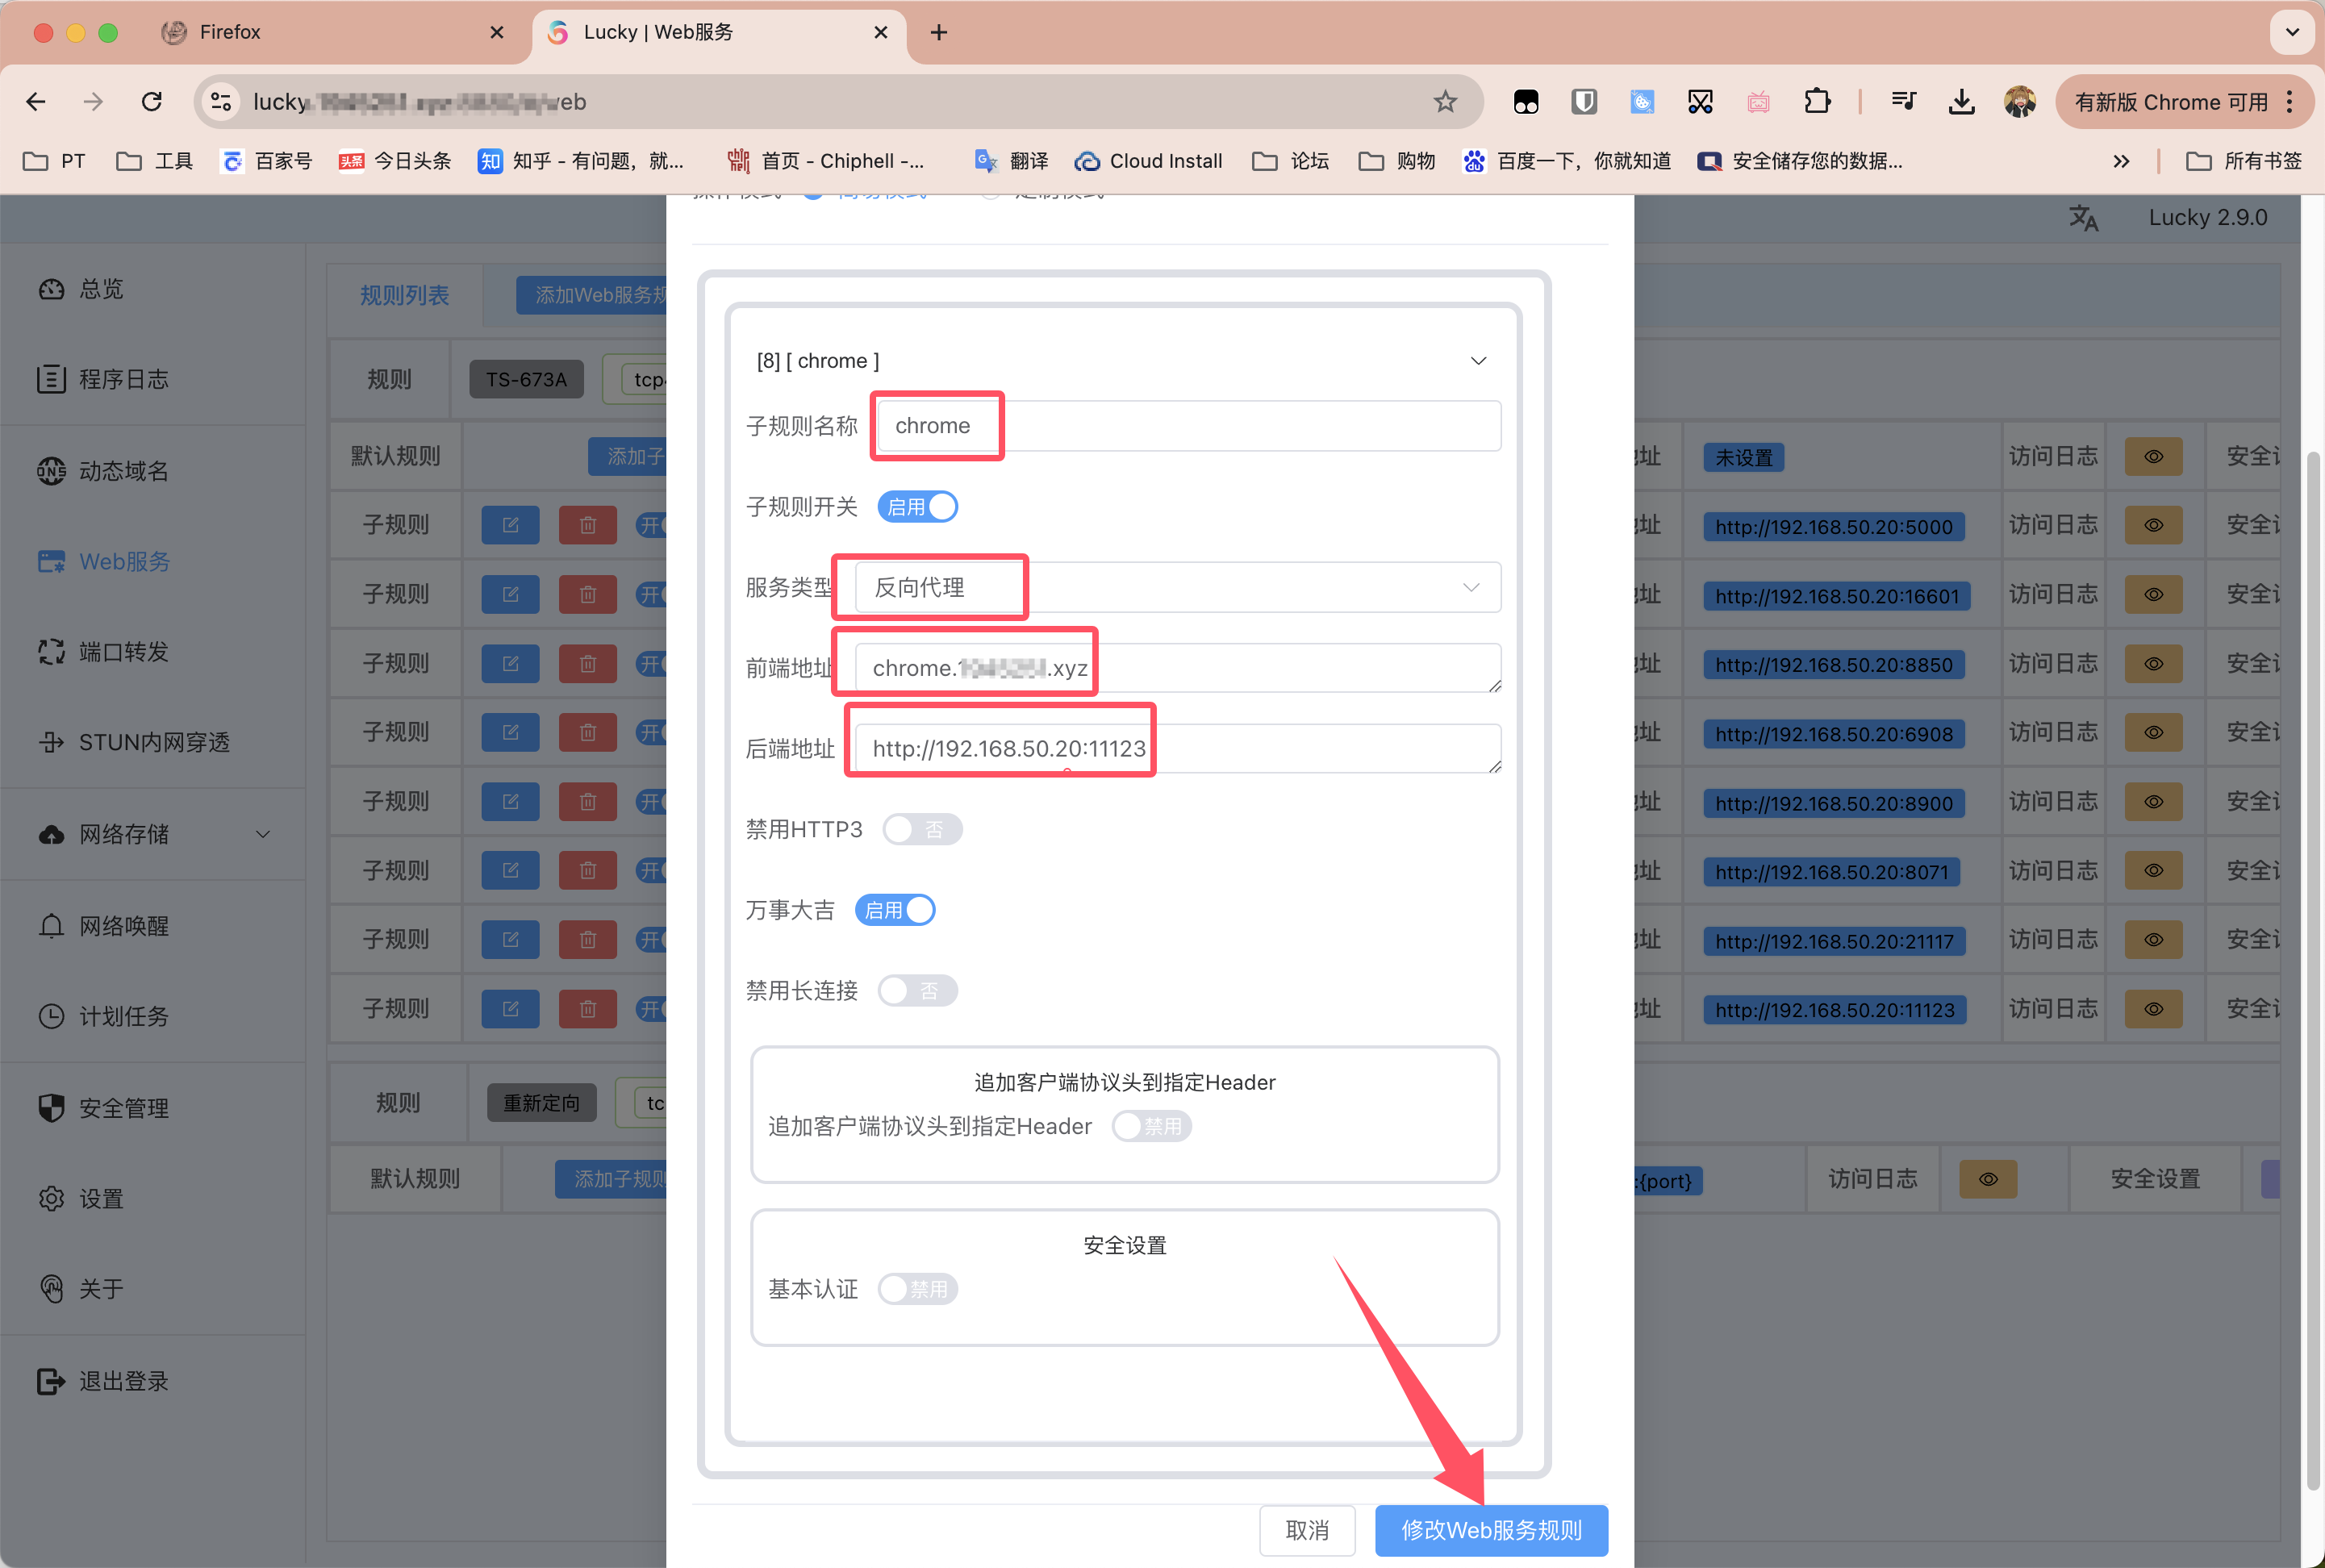
Task: Toggle the 基本认证 basic auth switch
Action: (917, 1289)
